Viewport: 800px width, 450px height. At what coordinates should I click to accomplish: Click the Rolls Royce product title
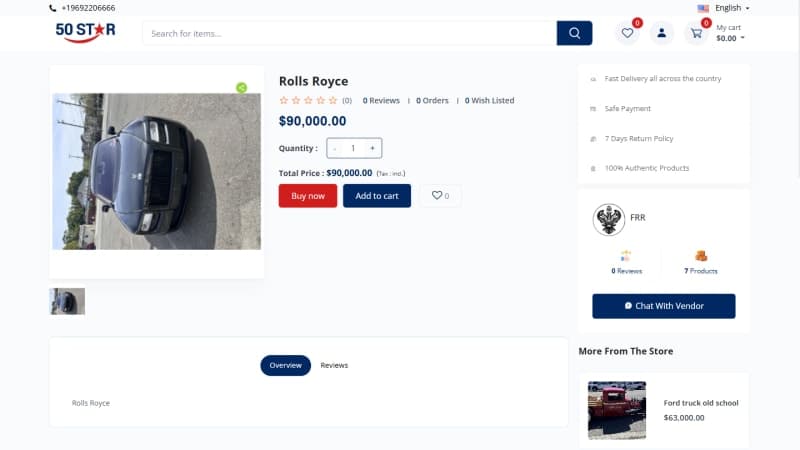[313, 81]
